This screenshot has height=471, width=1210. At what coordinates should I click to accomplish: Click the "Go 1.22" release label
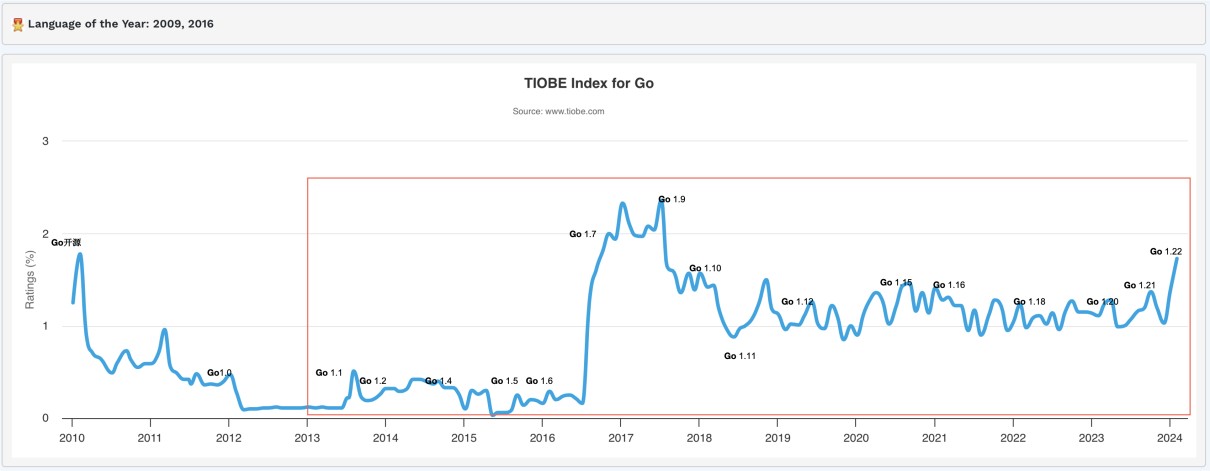coord(1166,252)
